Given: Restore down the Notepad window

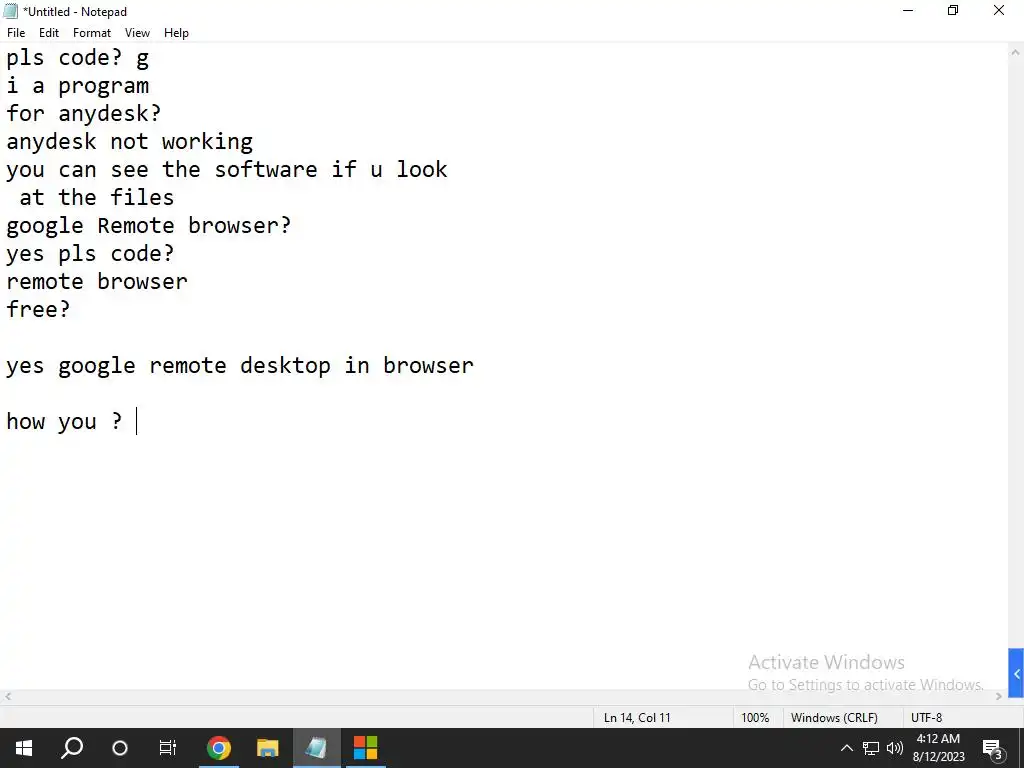Looking at the screenshot, I should [x=953, y=10].
